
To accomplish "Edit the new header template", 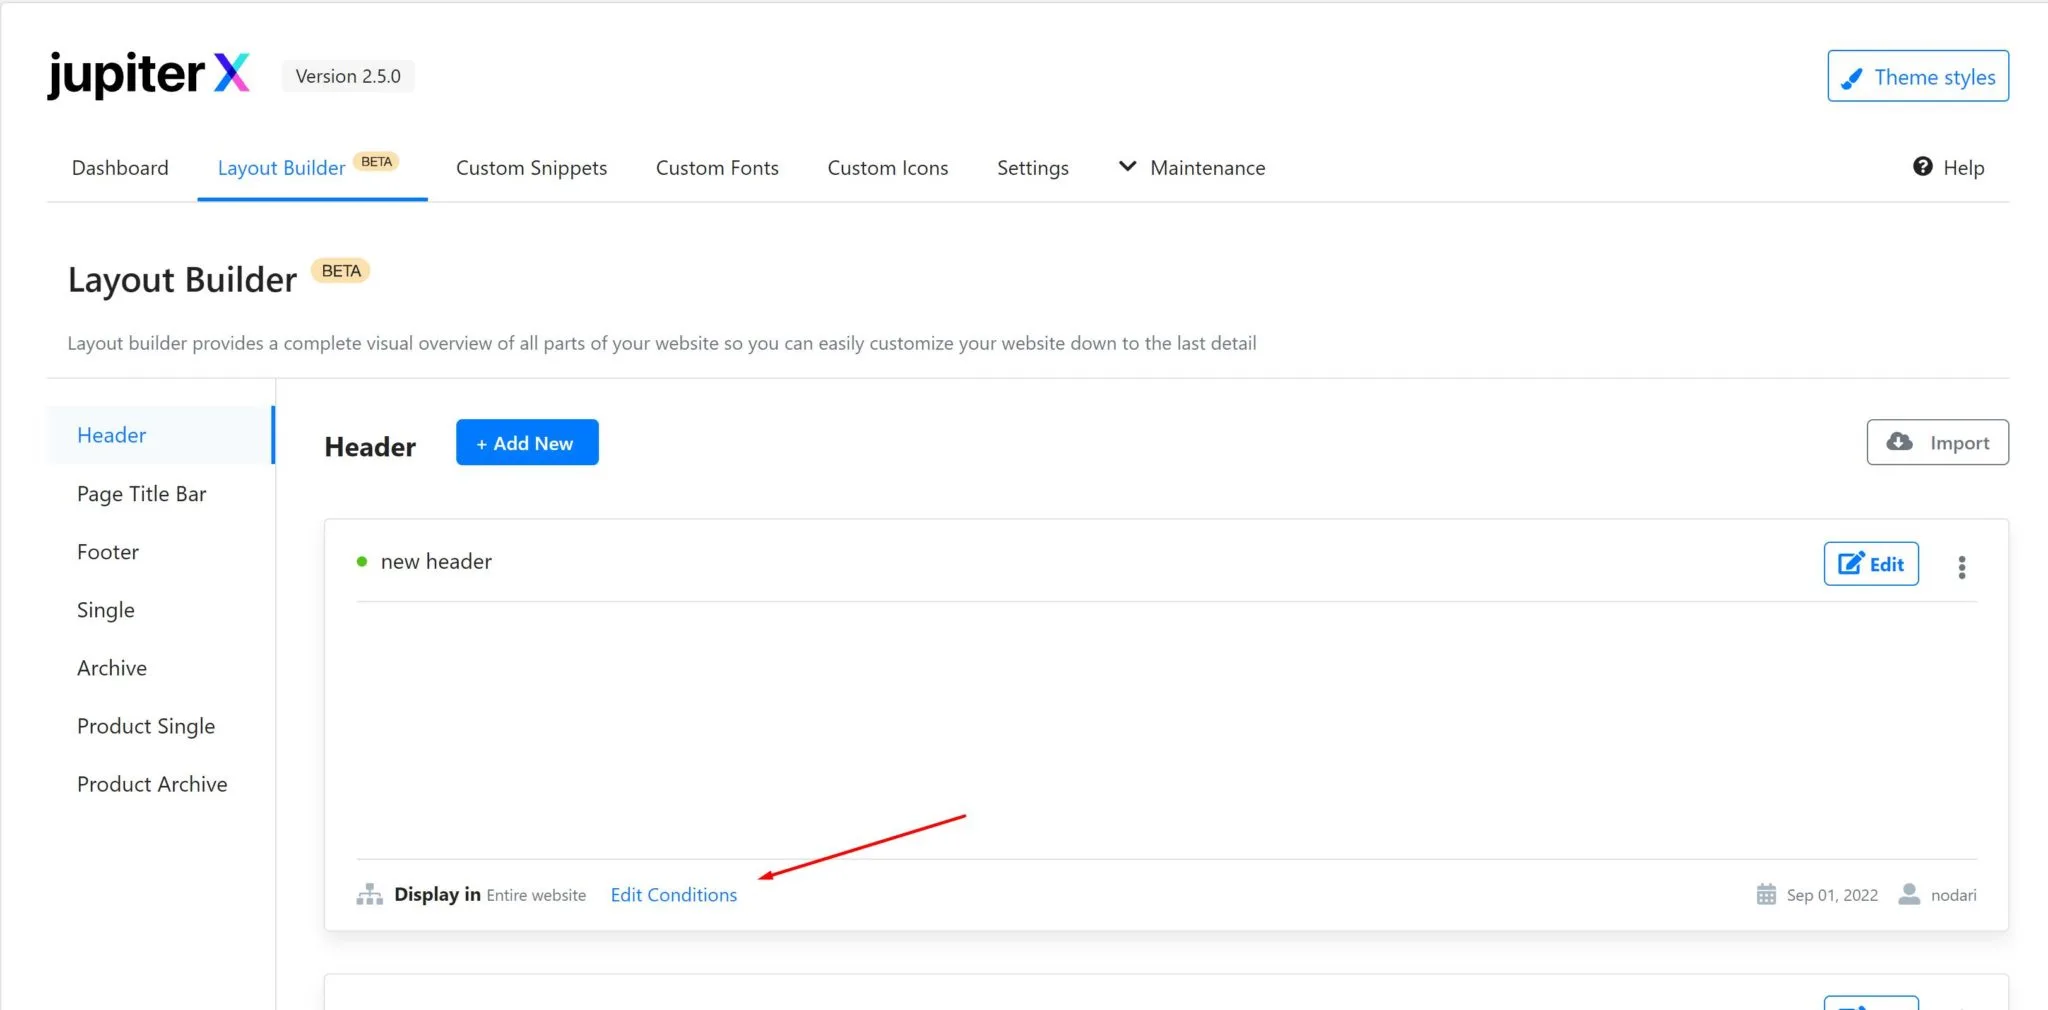I will pyautogui.click(x=1871, y=563).
